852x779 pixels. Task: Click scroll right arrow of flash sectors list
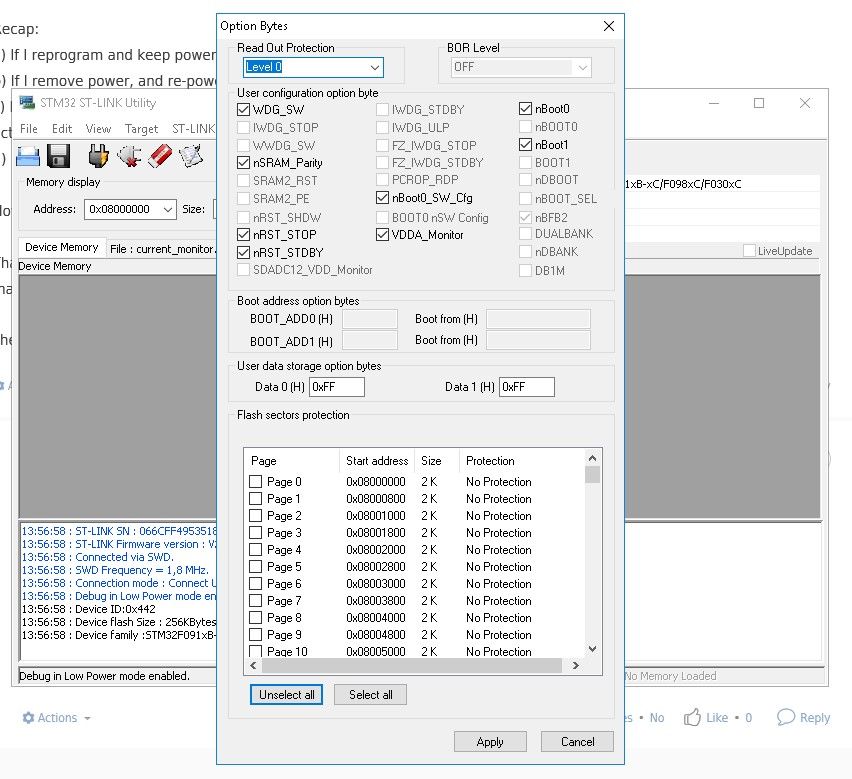pyautogui.click(x=576, y=665)
